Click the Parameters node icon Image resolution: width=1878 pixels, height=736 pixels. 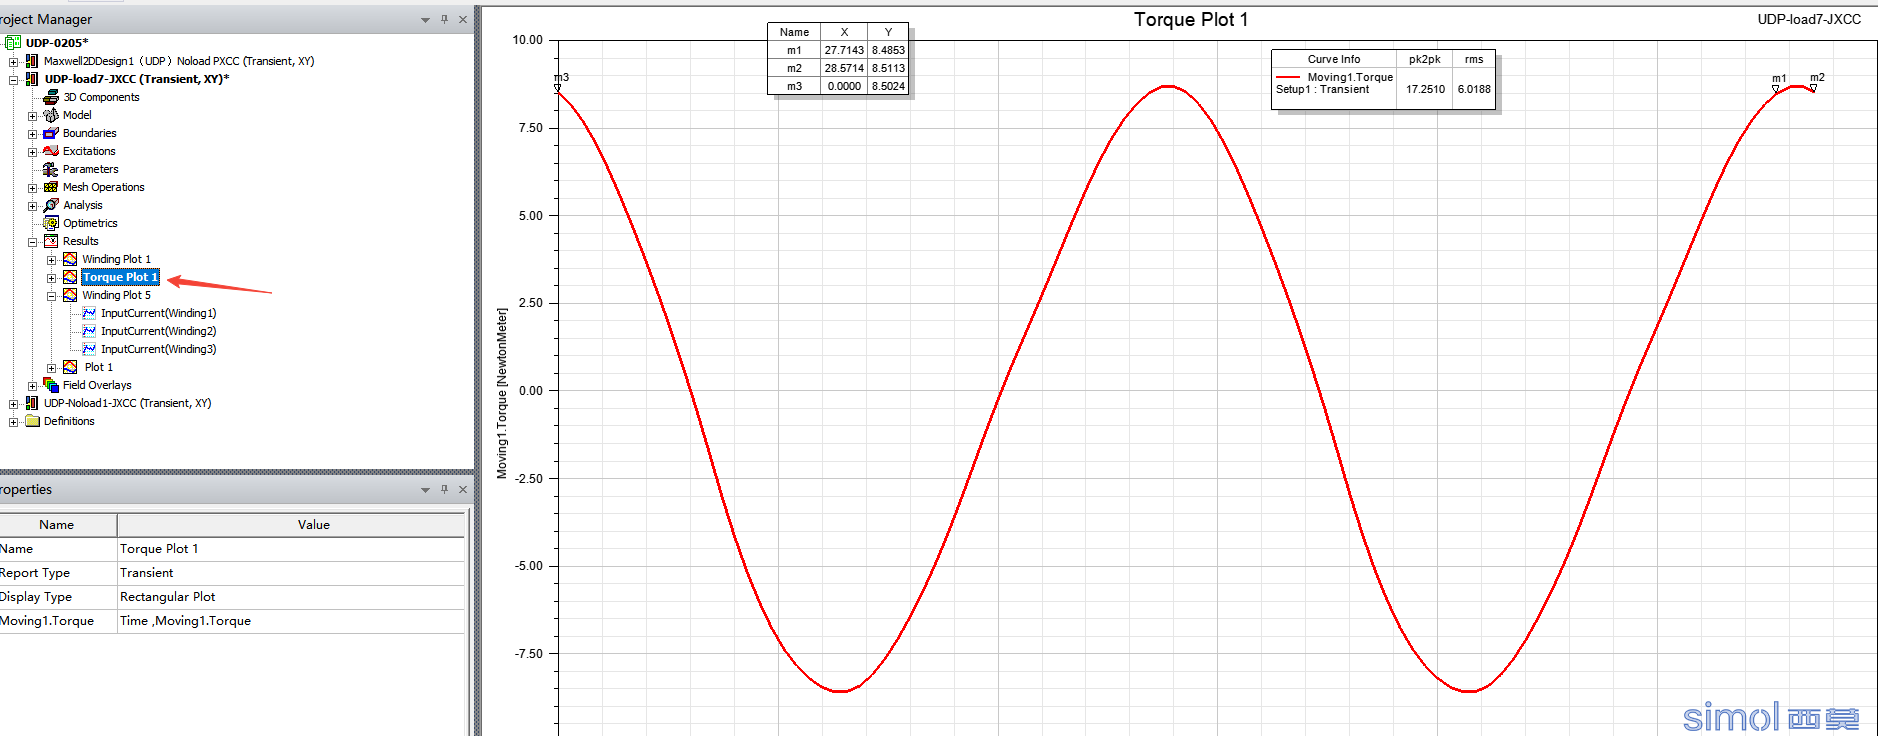[x=51, y=169]
